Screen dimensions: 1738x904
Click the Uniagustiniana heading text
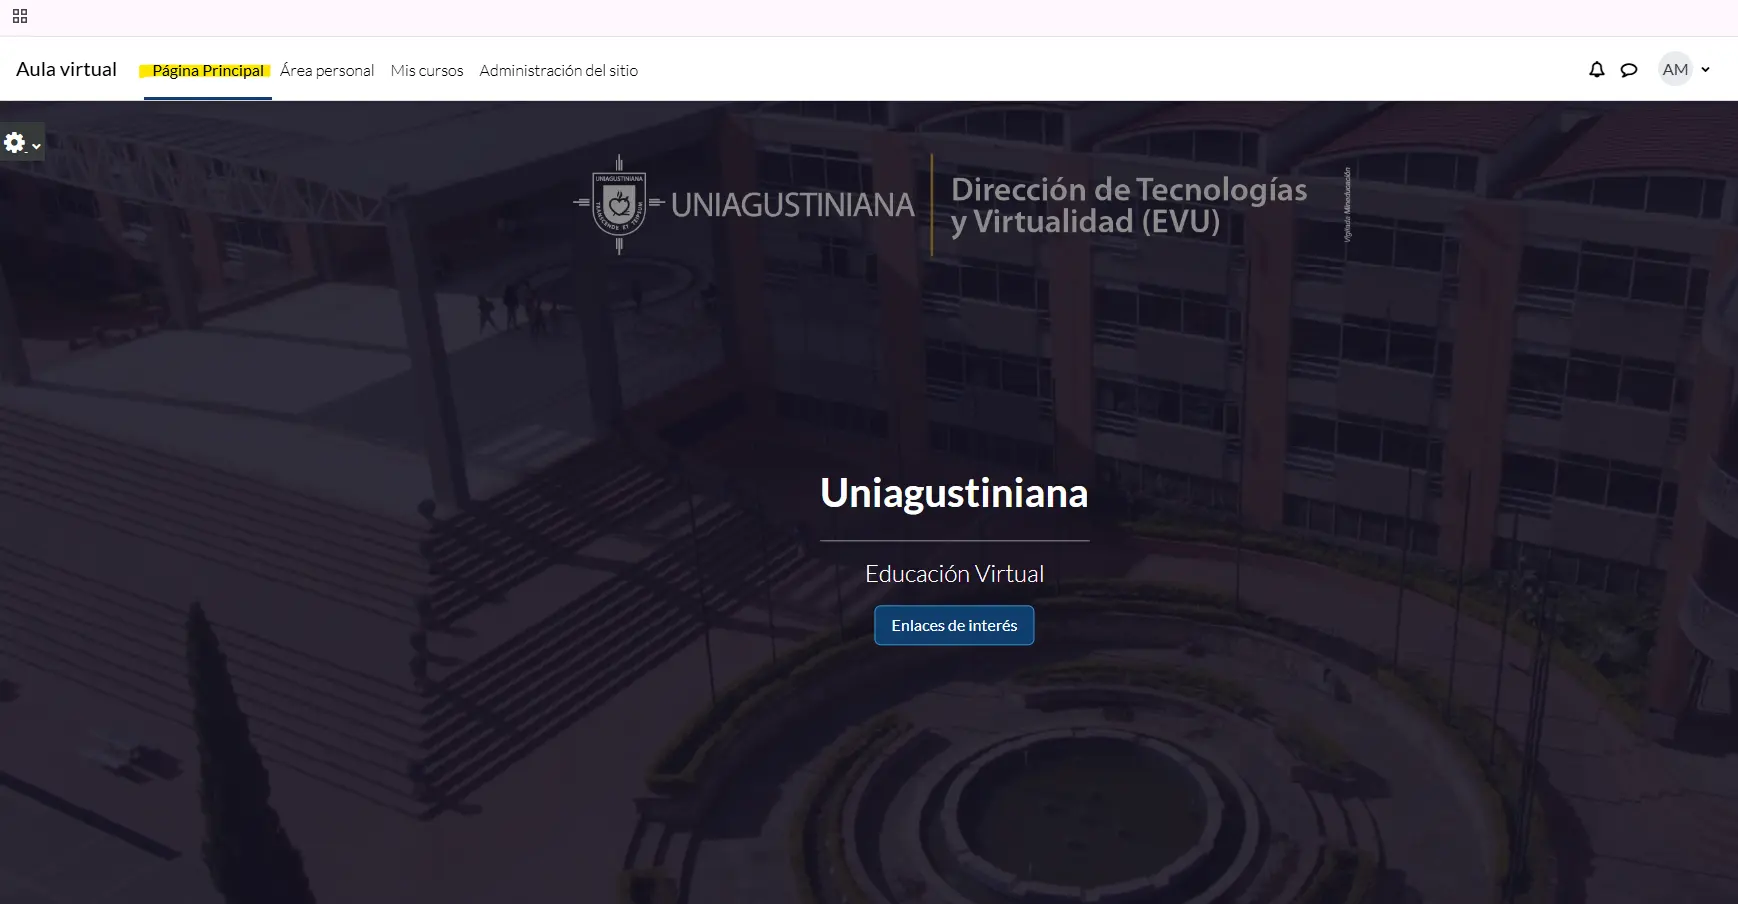pos(954,492)
